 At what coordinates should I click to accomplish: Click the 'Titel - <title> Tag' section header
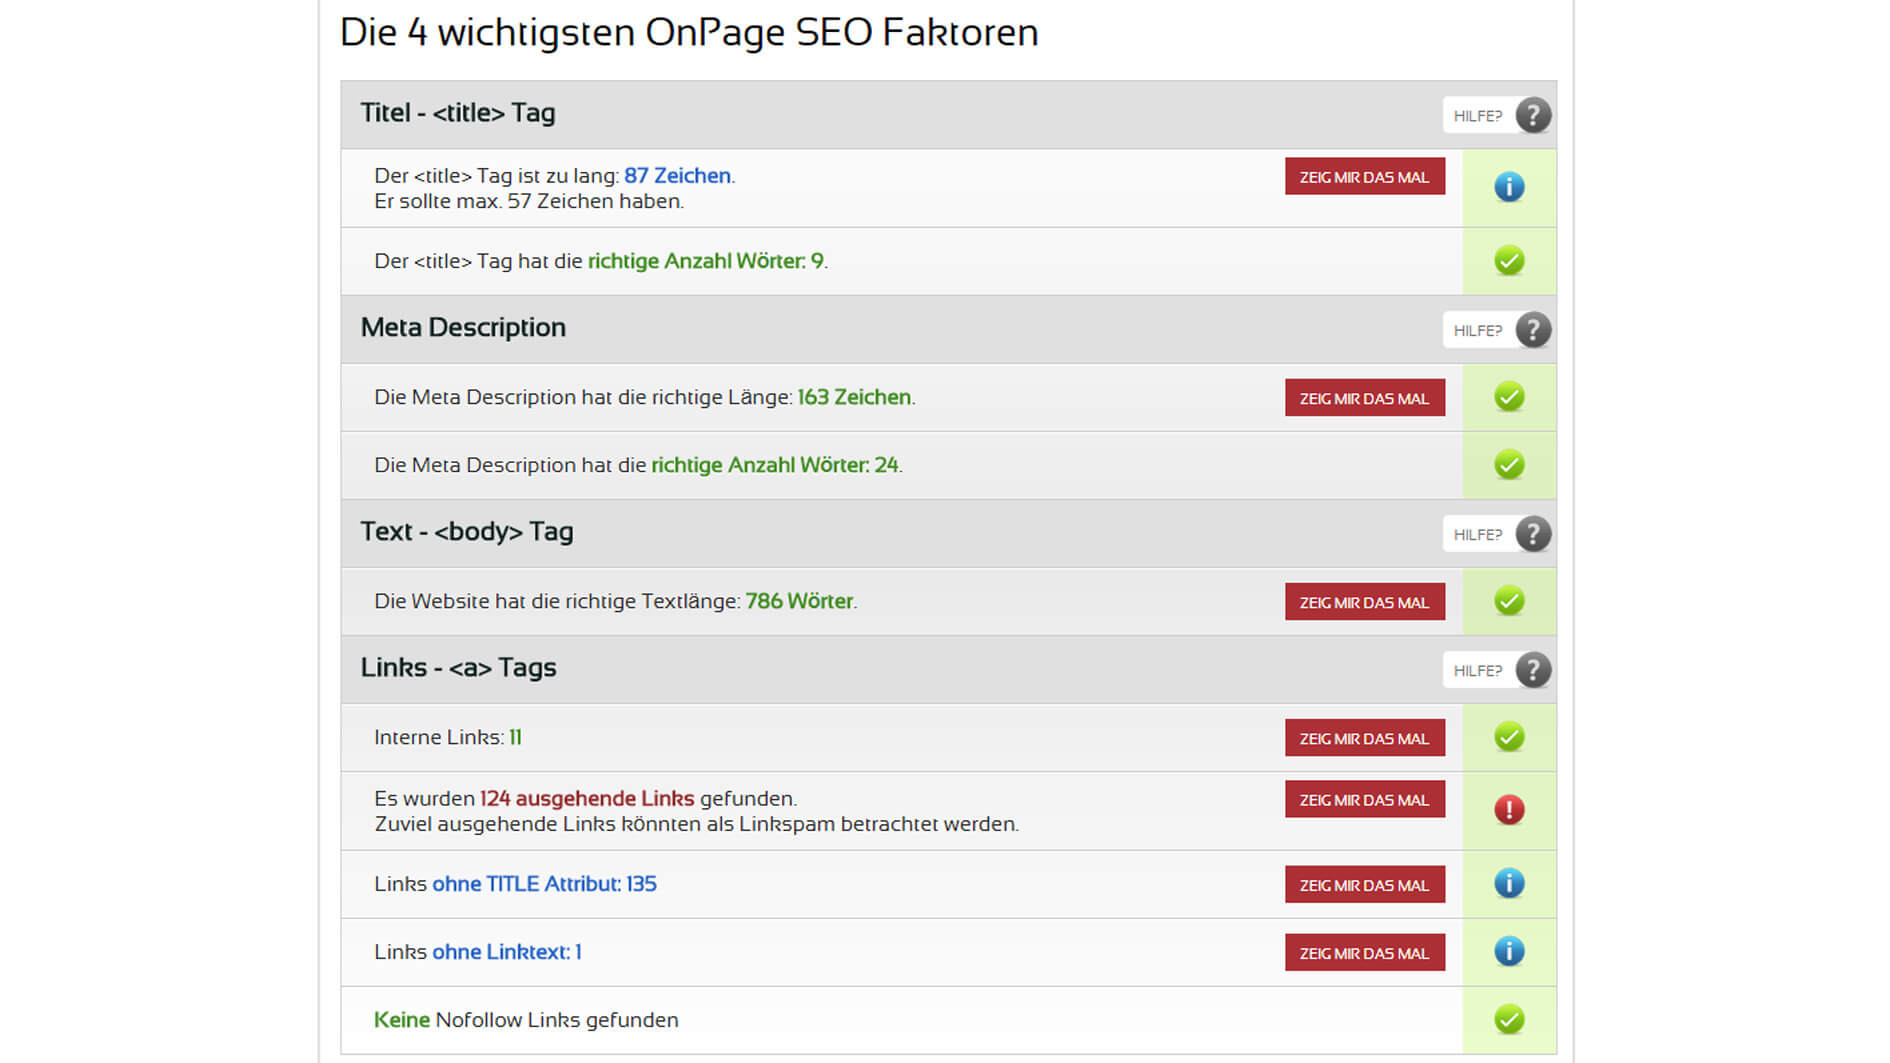point(458,113)
